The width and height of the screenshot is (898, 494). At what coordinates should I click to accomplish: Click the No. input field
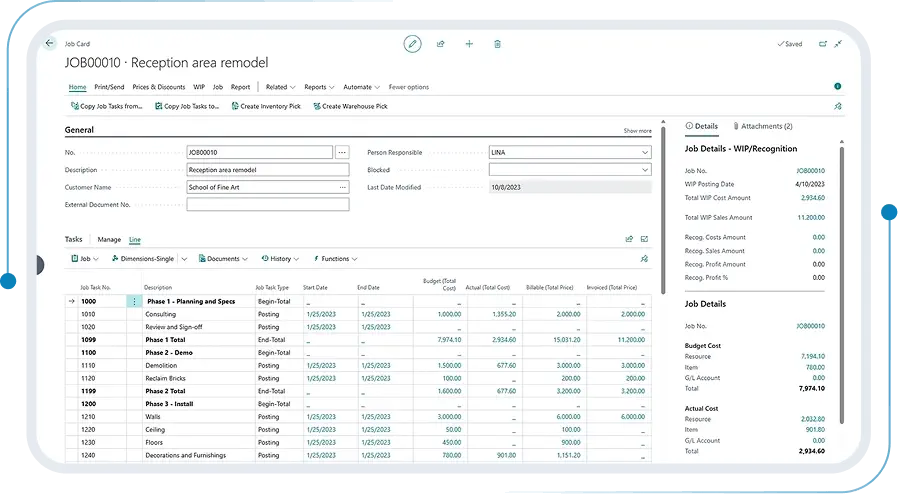click(x=259, y=152)
